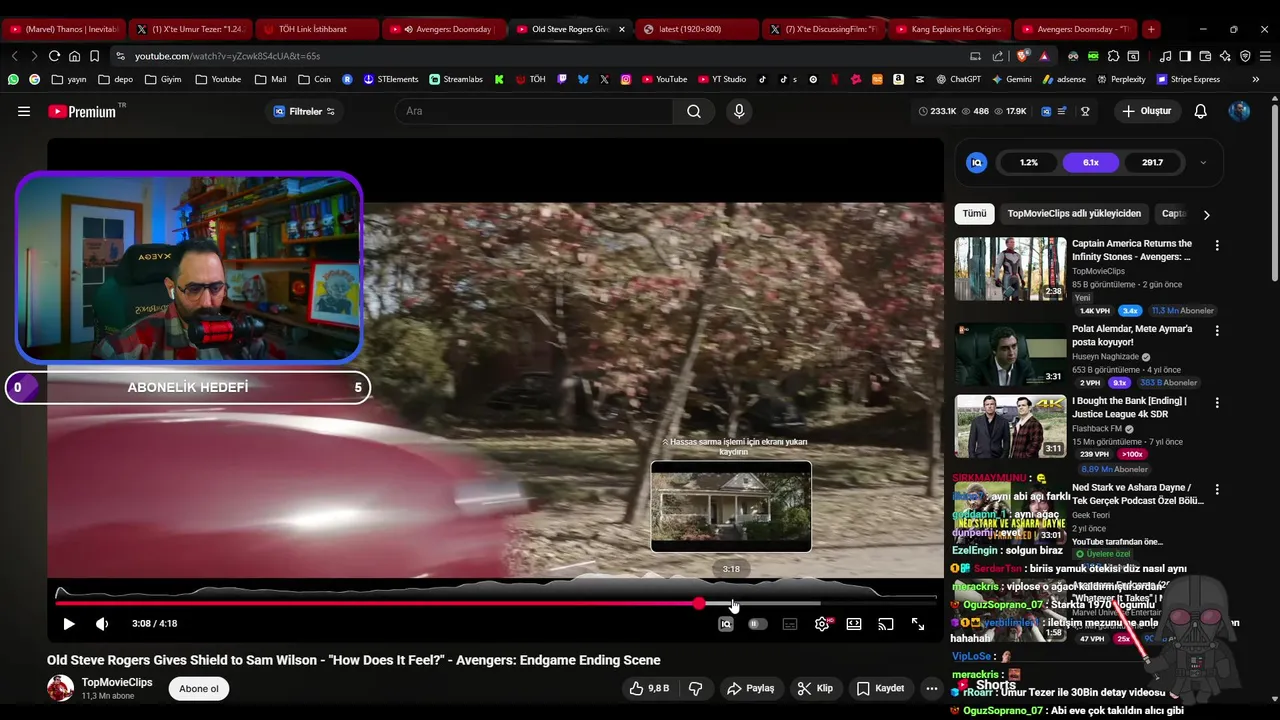Toggle the autoplay switch in the player

coord(758,624)
